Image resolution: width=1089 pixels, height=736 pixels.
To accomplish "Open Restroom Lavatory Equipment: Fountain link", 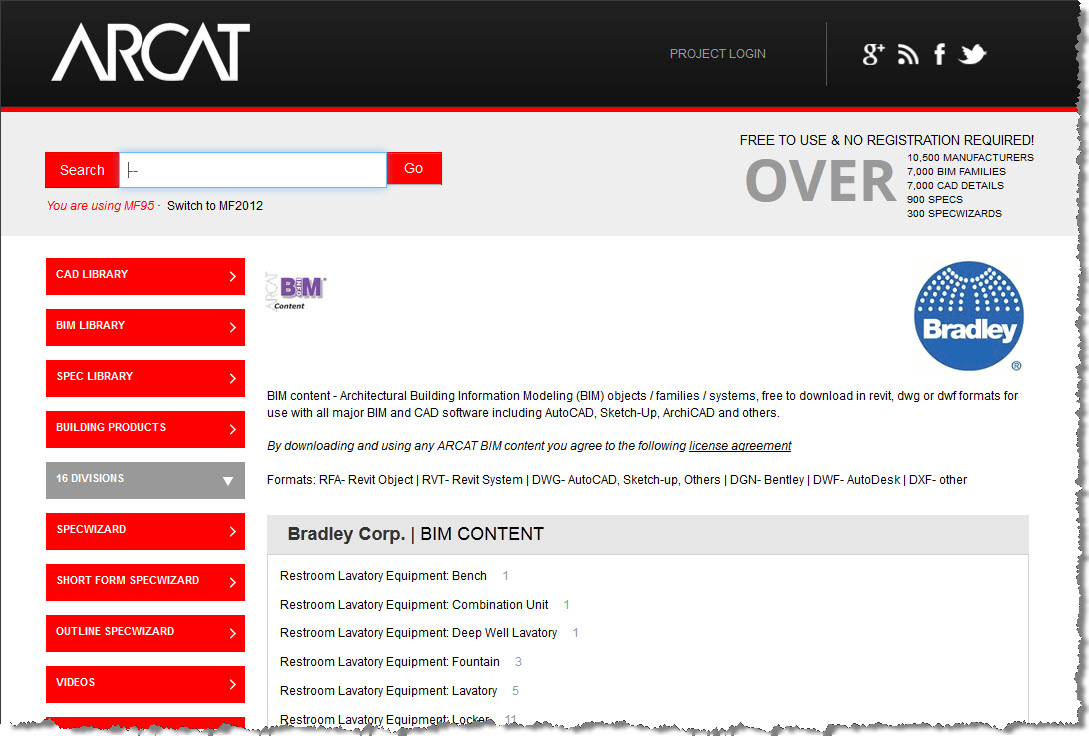I will pyautogui.click(x=390, y=662).
